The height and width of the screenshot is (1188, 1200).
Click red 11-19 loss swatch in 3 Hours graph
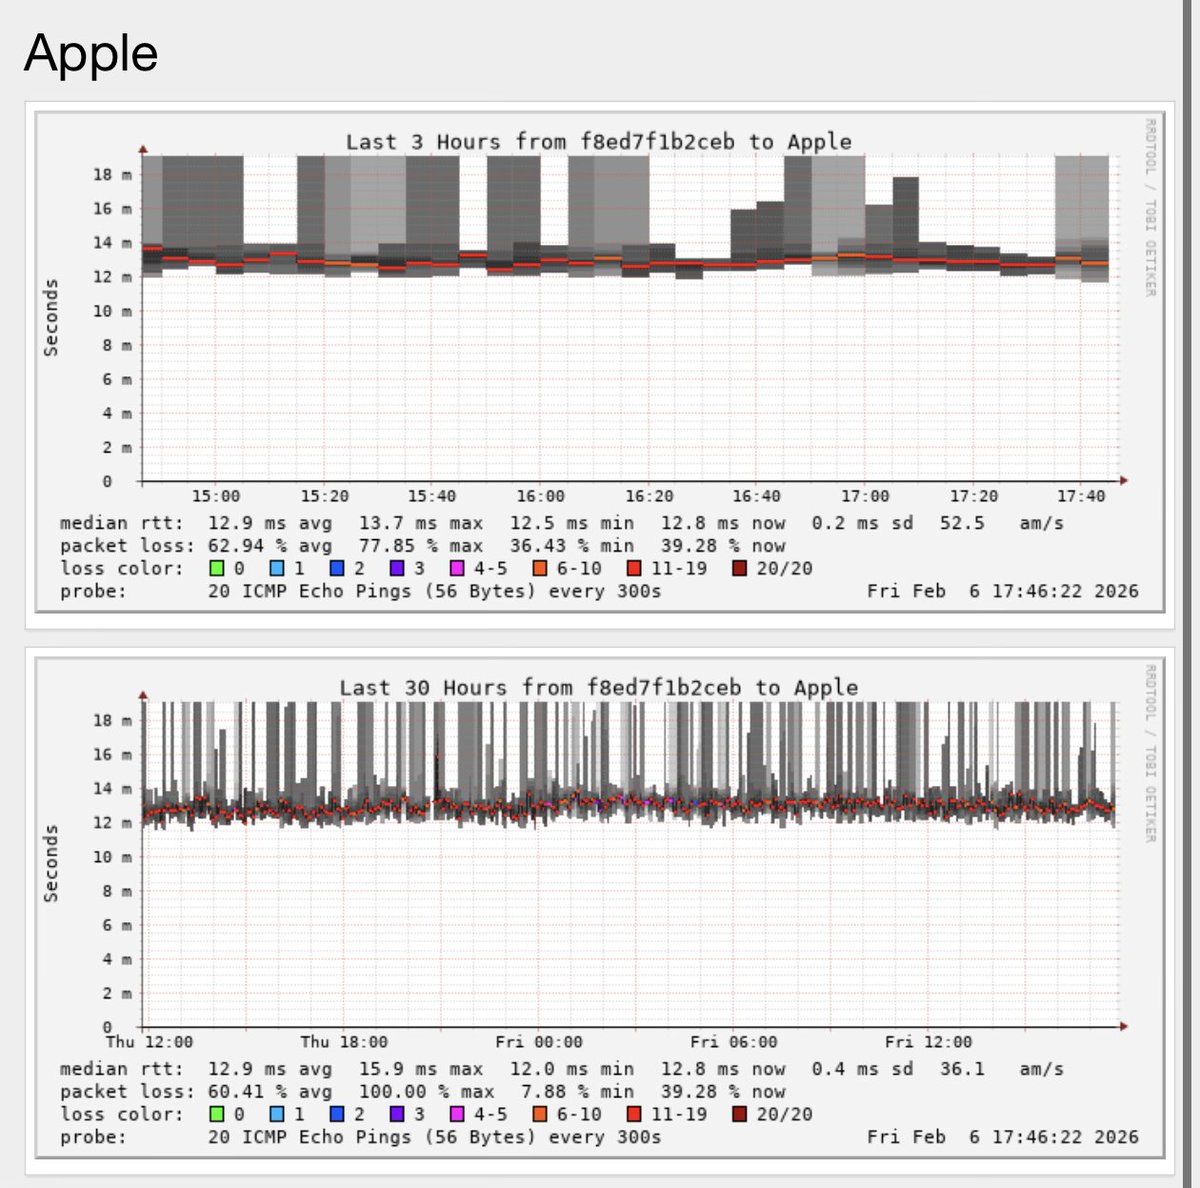(x=634, y=569)
